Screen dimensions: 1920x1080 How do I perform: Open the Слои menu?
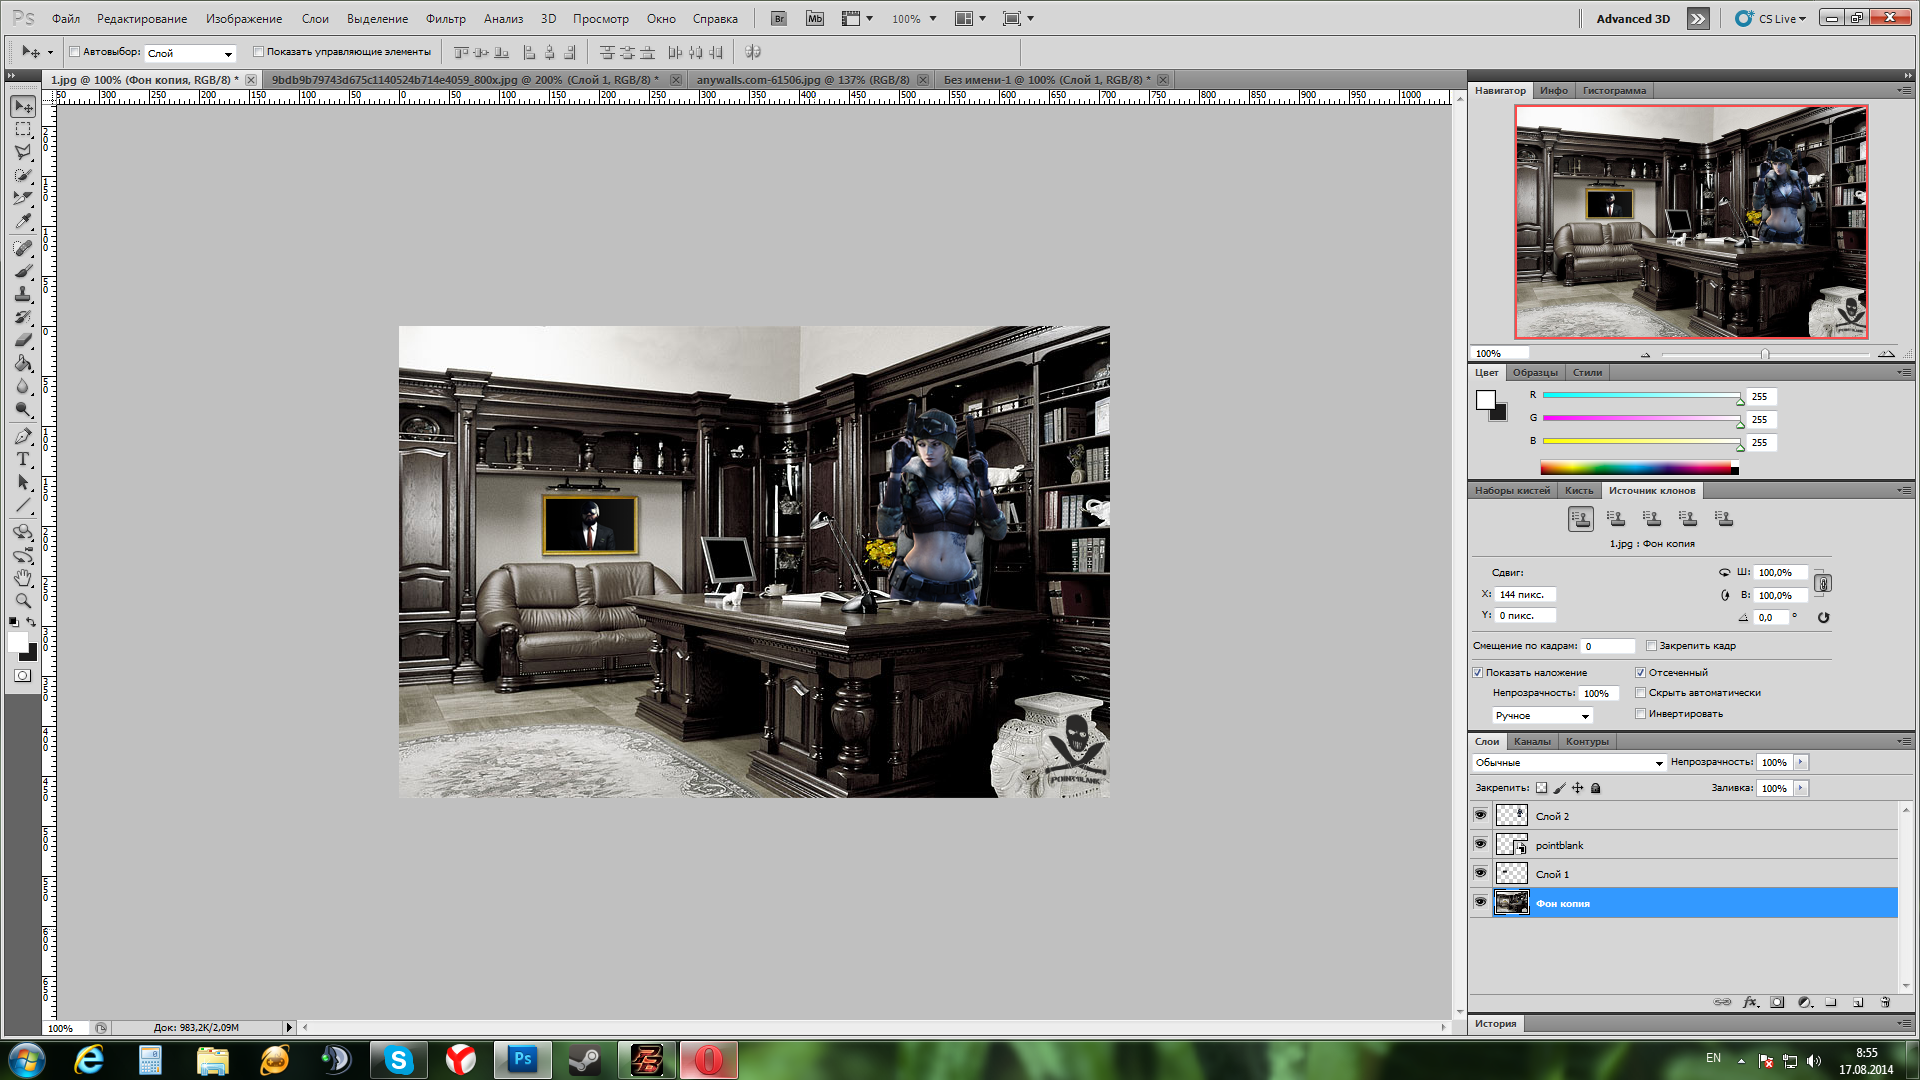[315, 19]
